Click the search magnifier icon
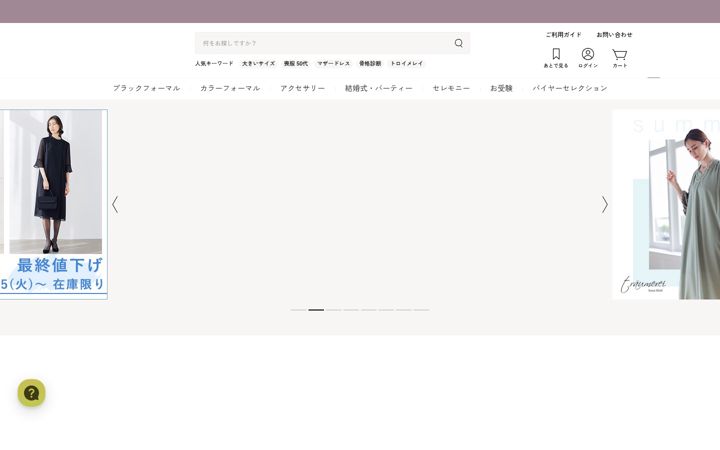The width and height of the screenshot is (720, 450). (x=458, y=43)
